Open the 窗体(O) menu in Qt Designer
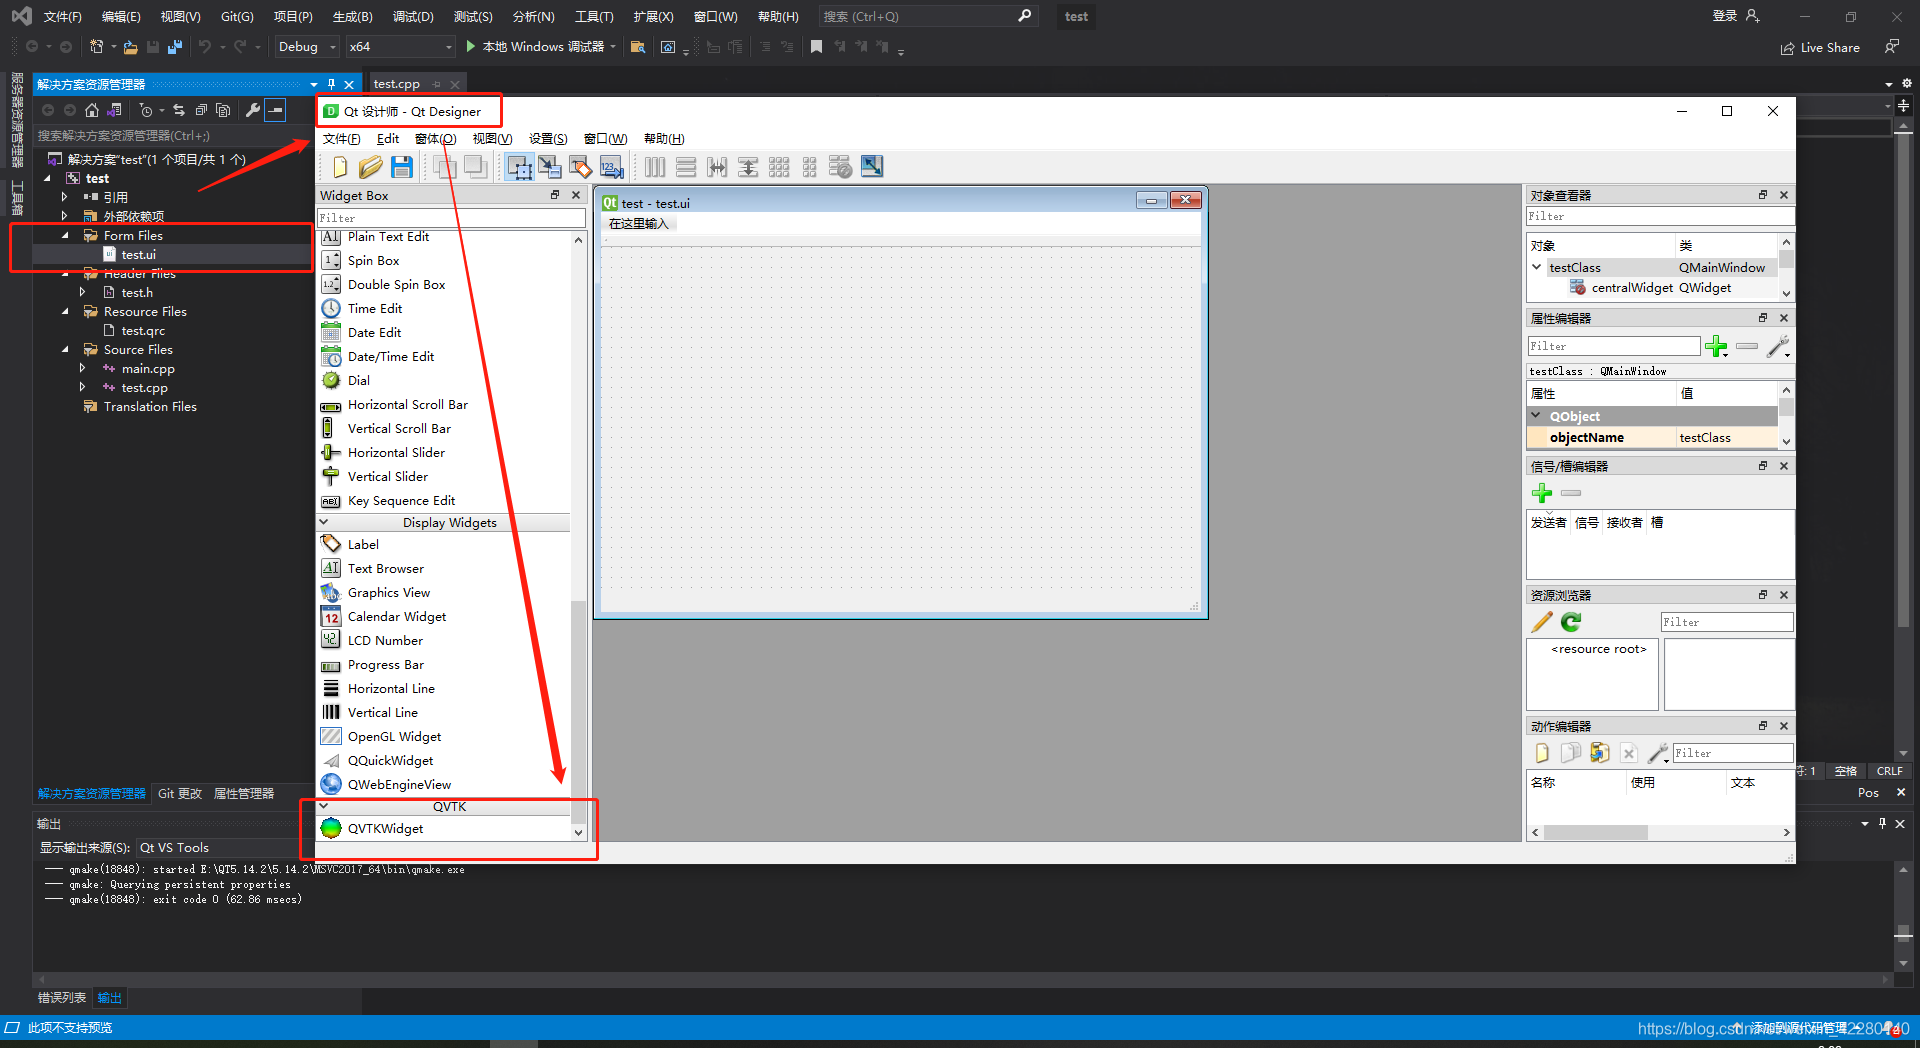 435,139
